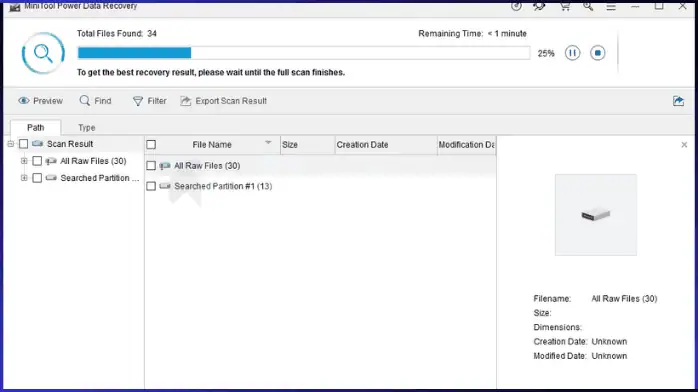
Task: Click the Total Files Found text
Action: point(117,33)
